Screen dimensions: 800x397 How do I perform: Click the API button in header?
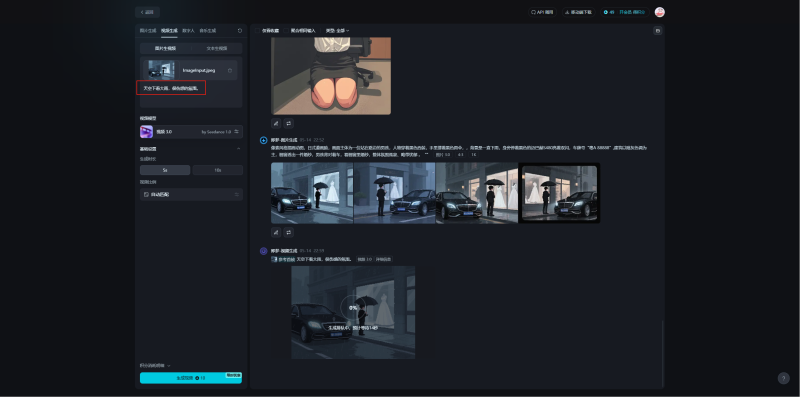pyautogui.click(x=542, y=12)
